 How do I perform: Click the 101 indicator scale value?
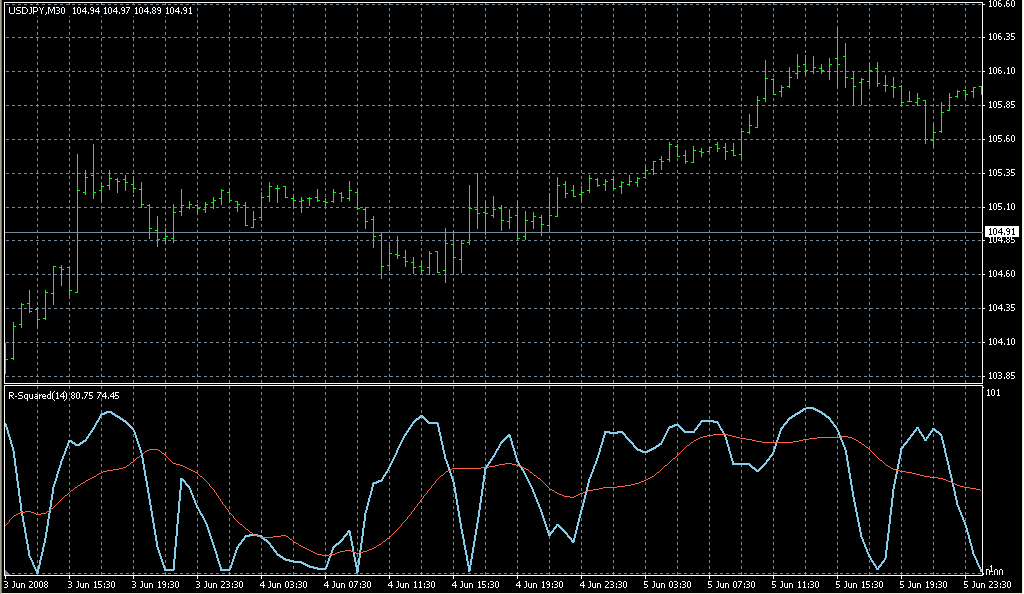pos(993,393)
